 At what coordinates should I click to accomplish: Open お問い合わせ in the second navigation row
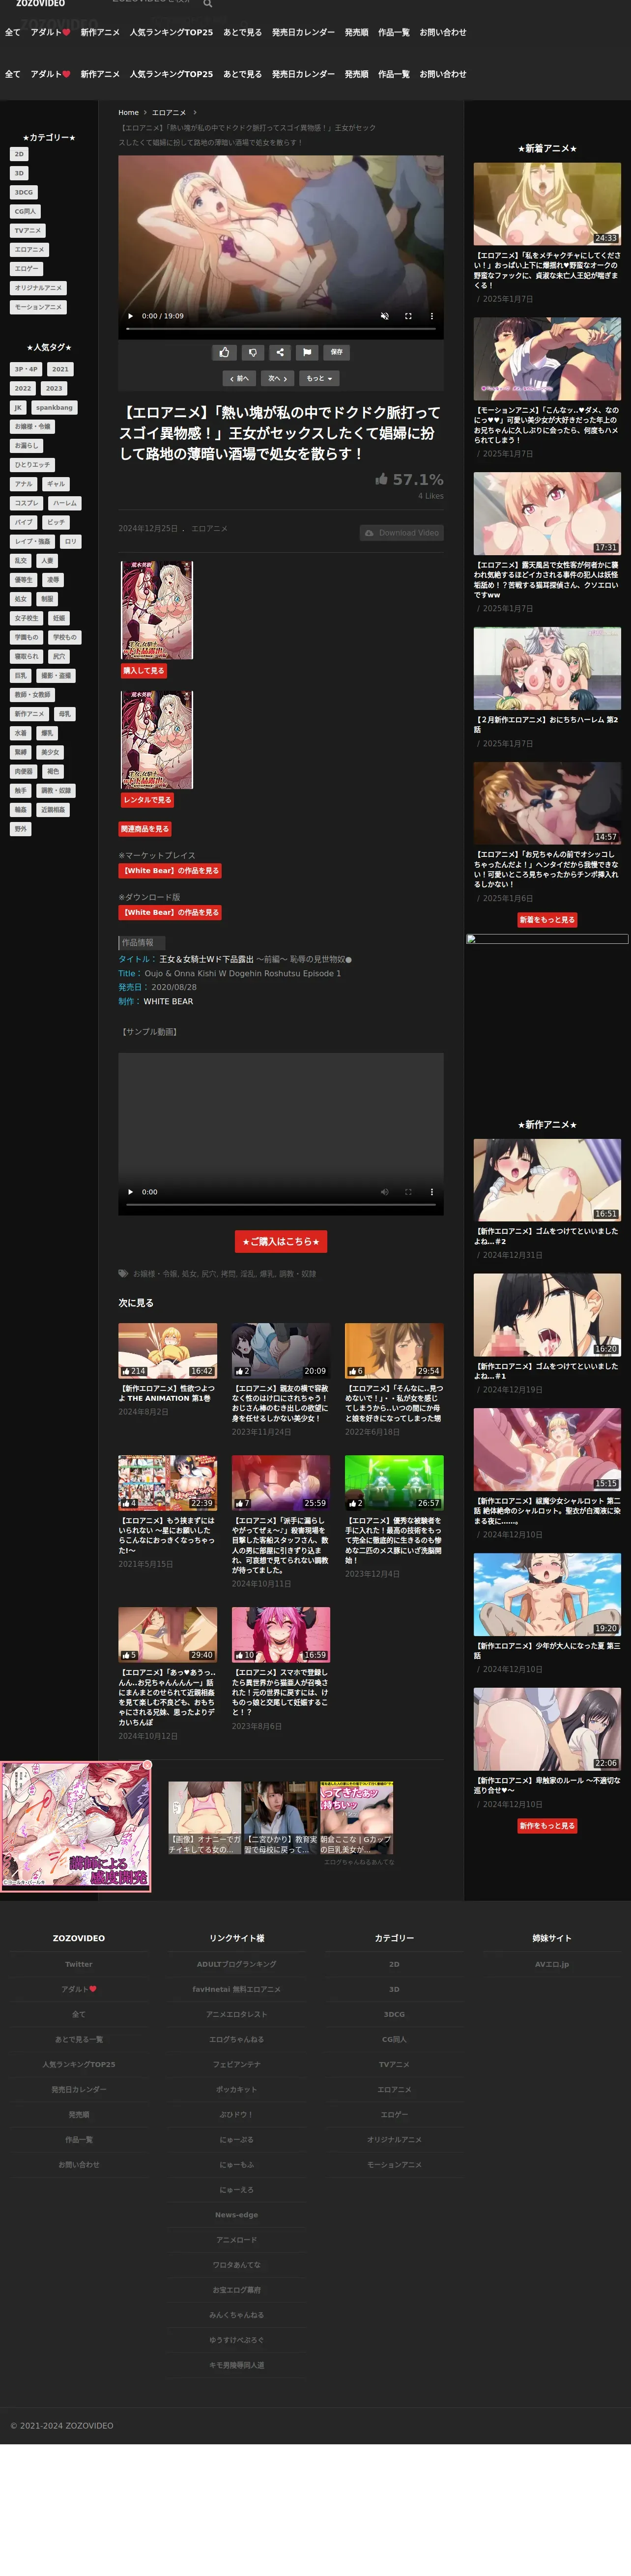[443, 75]
